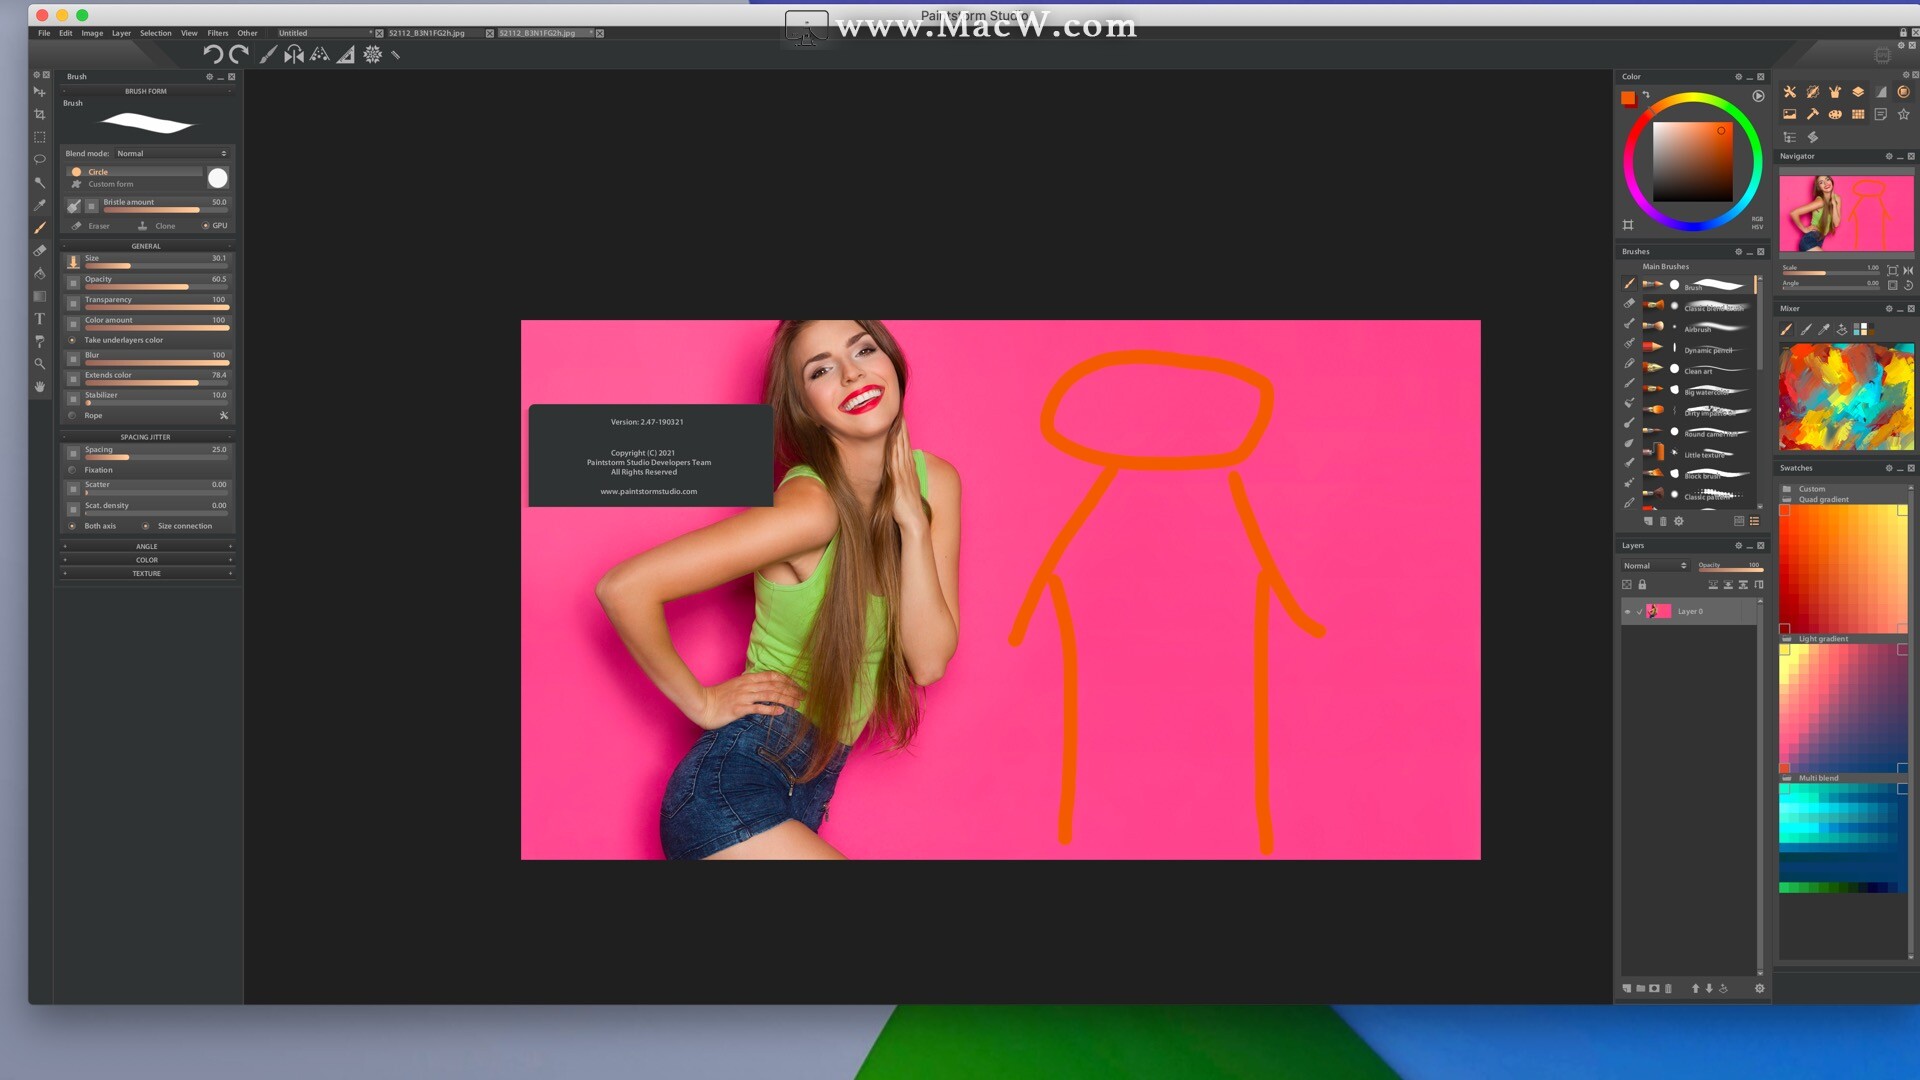The height and width of the screenshot is (1080, 1920).
Task: Click the palette icon in the panels toolbar
Action: pos(1835,114)
